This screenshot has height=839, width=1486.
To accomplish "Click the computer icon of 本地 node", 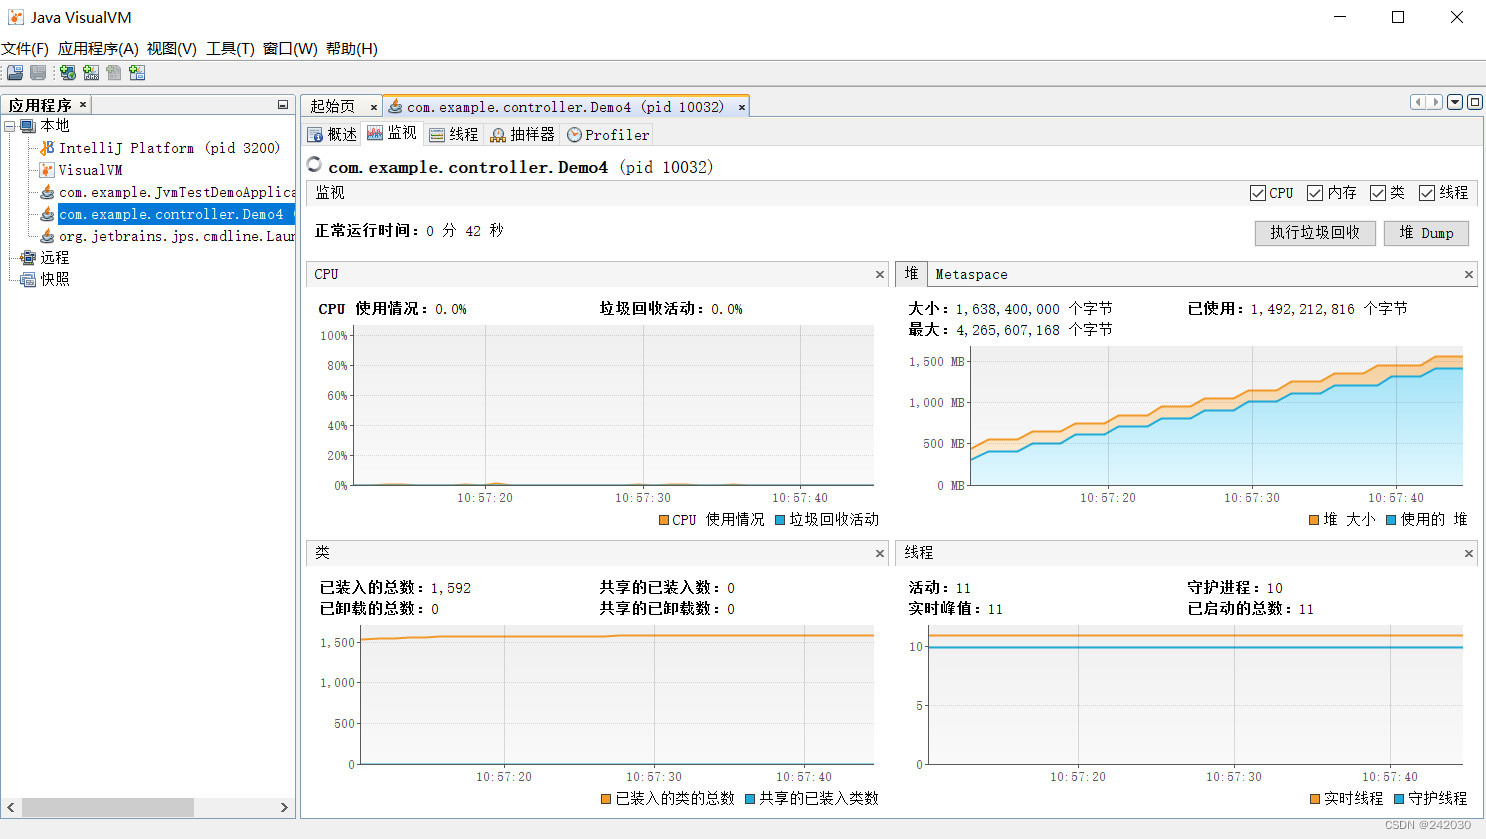I will tap(28, 126).
